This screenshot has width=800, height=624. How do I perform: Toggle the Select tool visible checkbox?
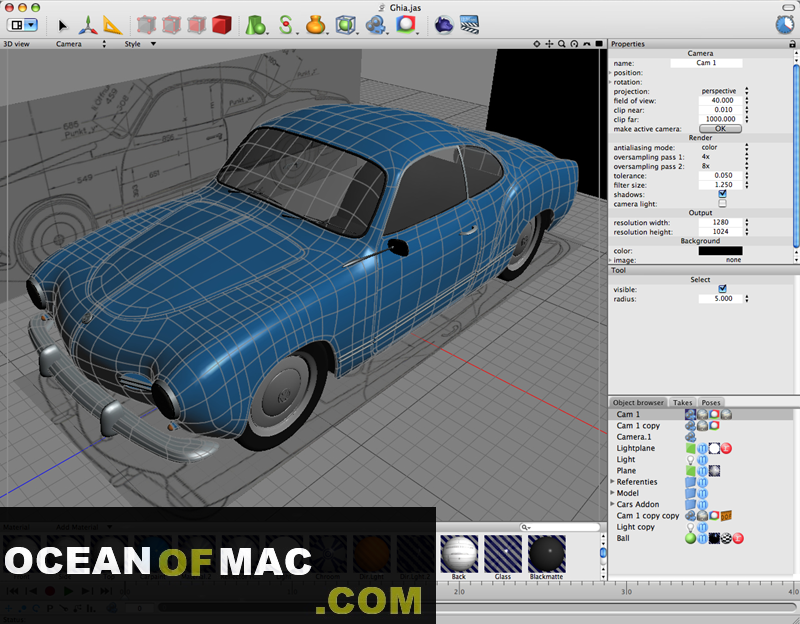click(722, 289)
